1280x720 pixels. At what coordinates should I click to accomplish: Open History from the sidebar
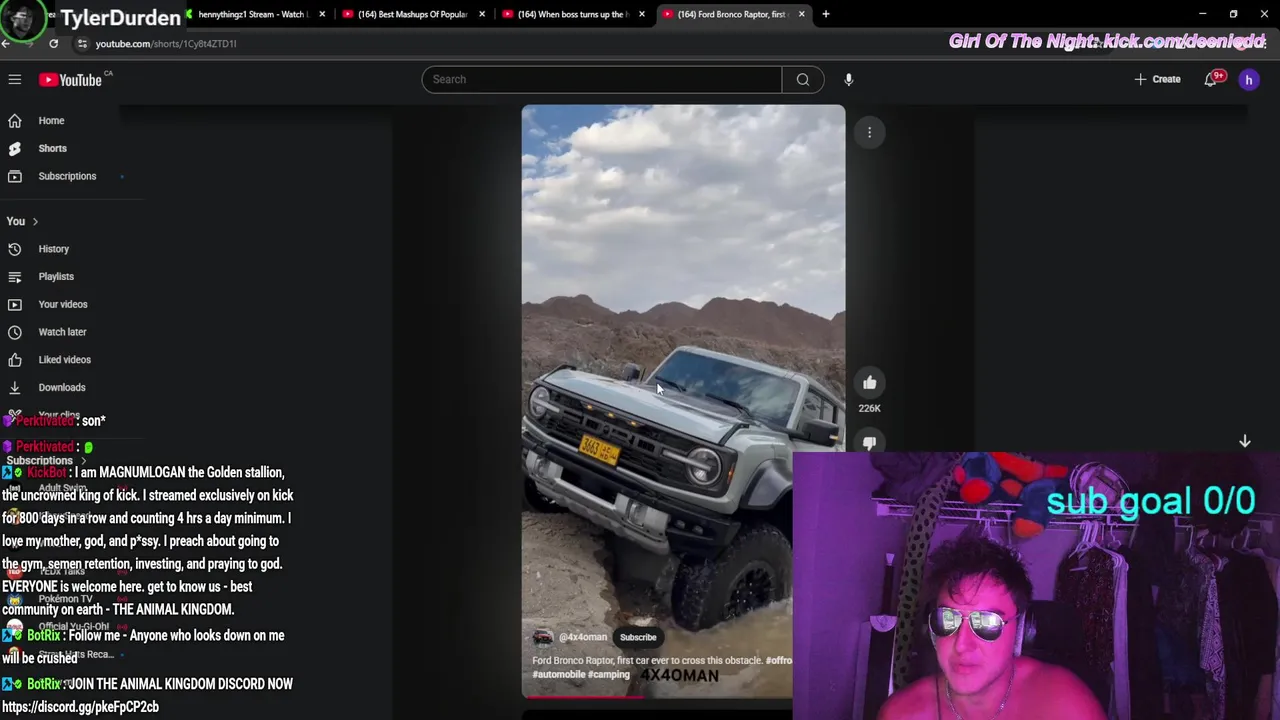(54, 249)
